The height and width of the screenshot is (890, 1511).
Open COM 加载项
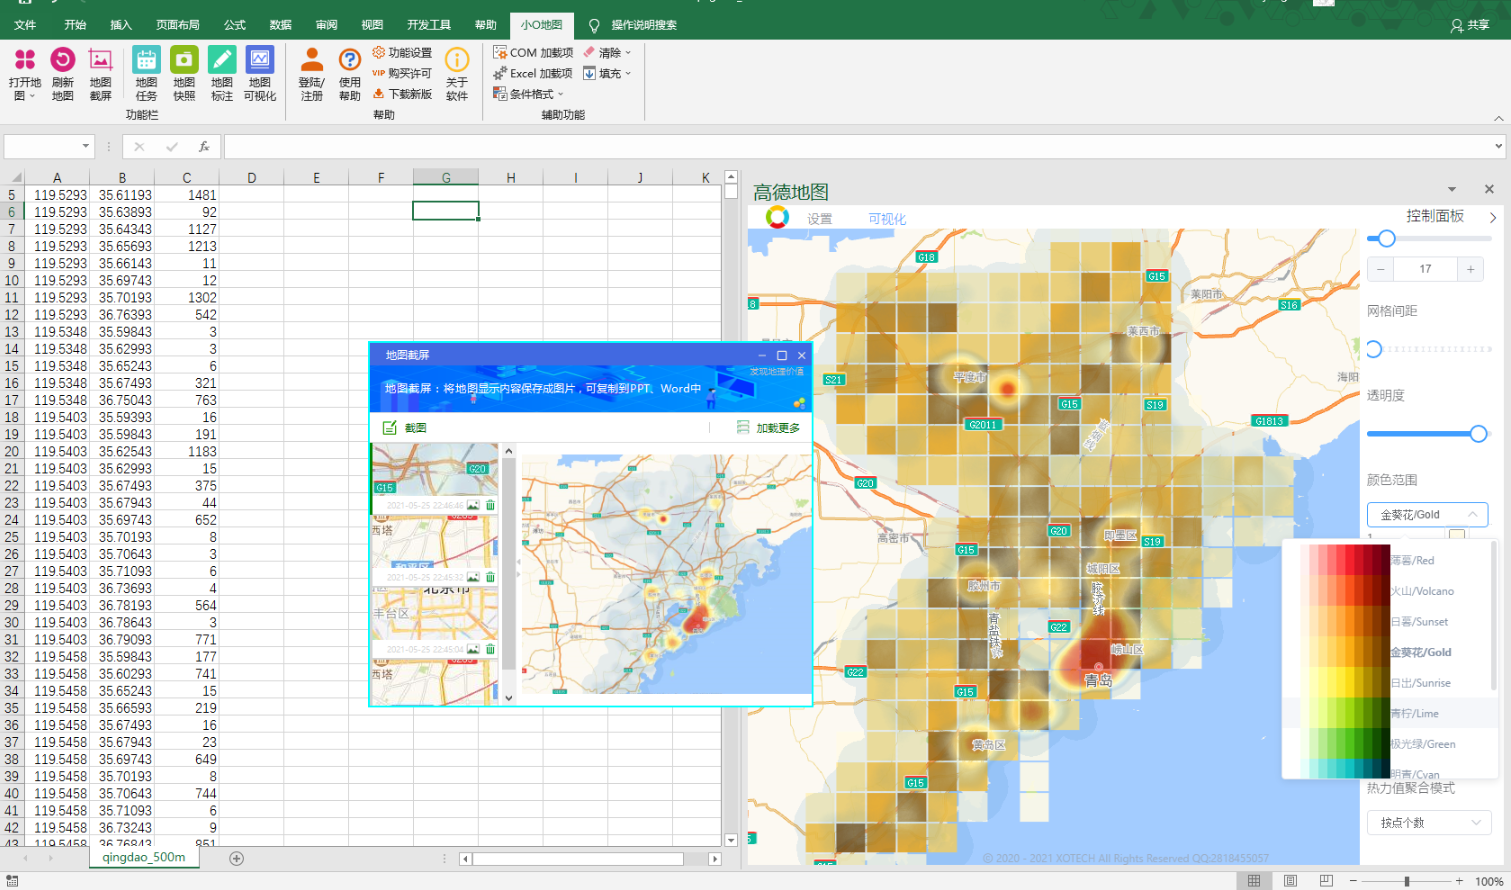click(x=533, y=53)
